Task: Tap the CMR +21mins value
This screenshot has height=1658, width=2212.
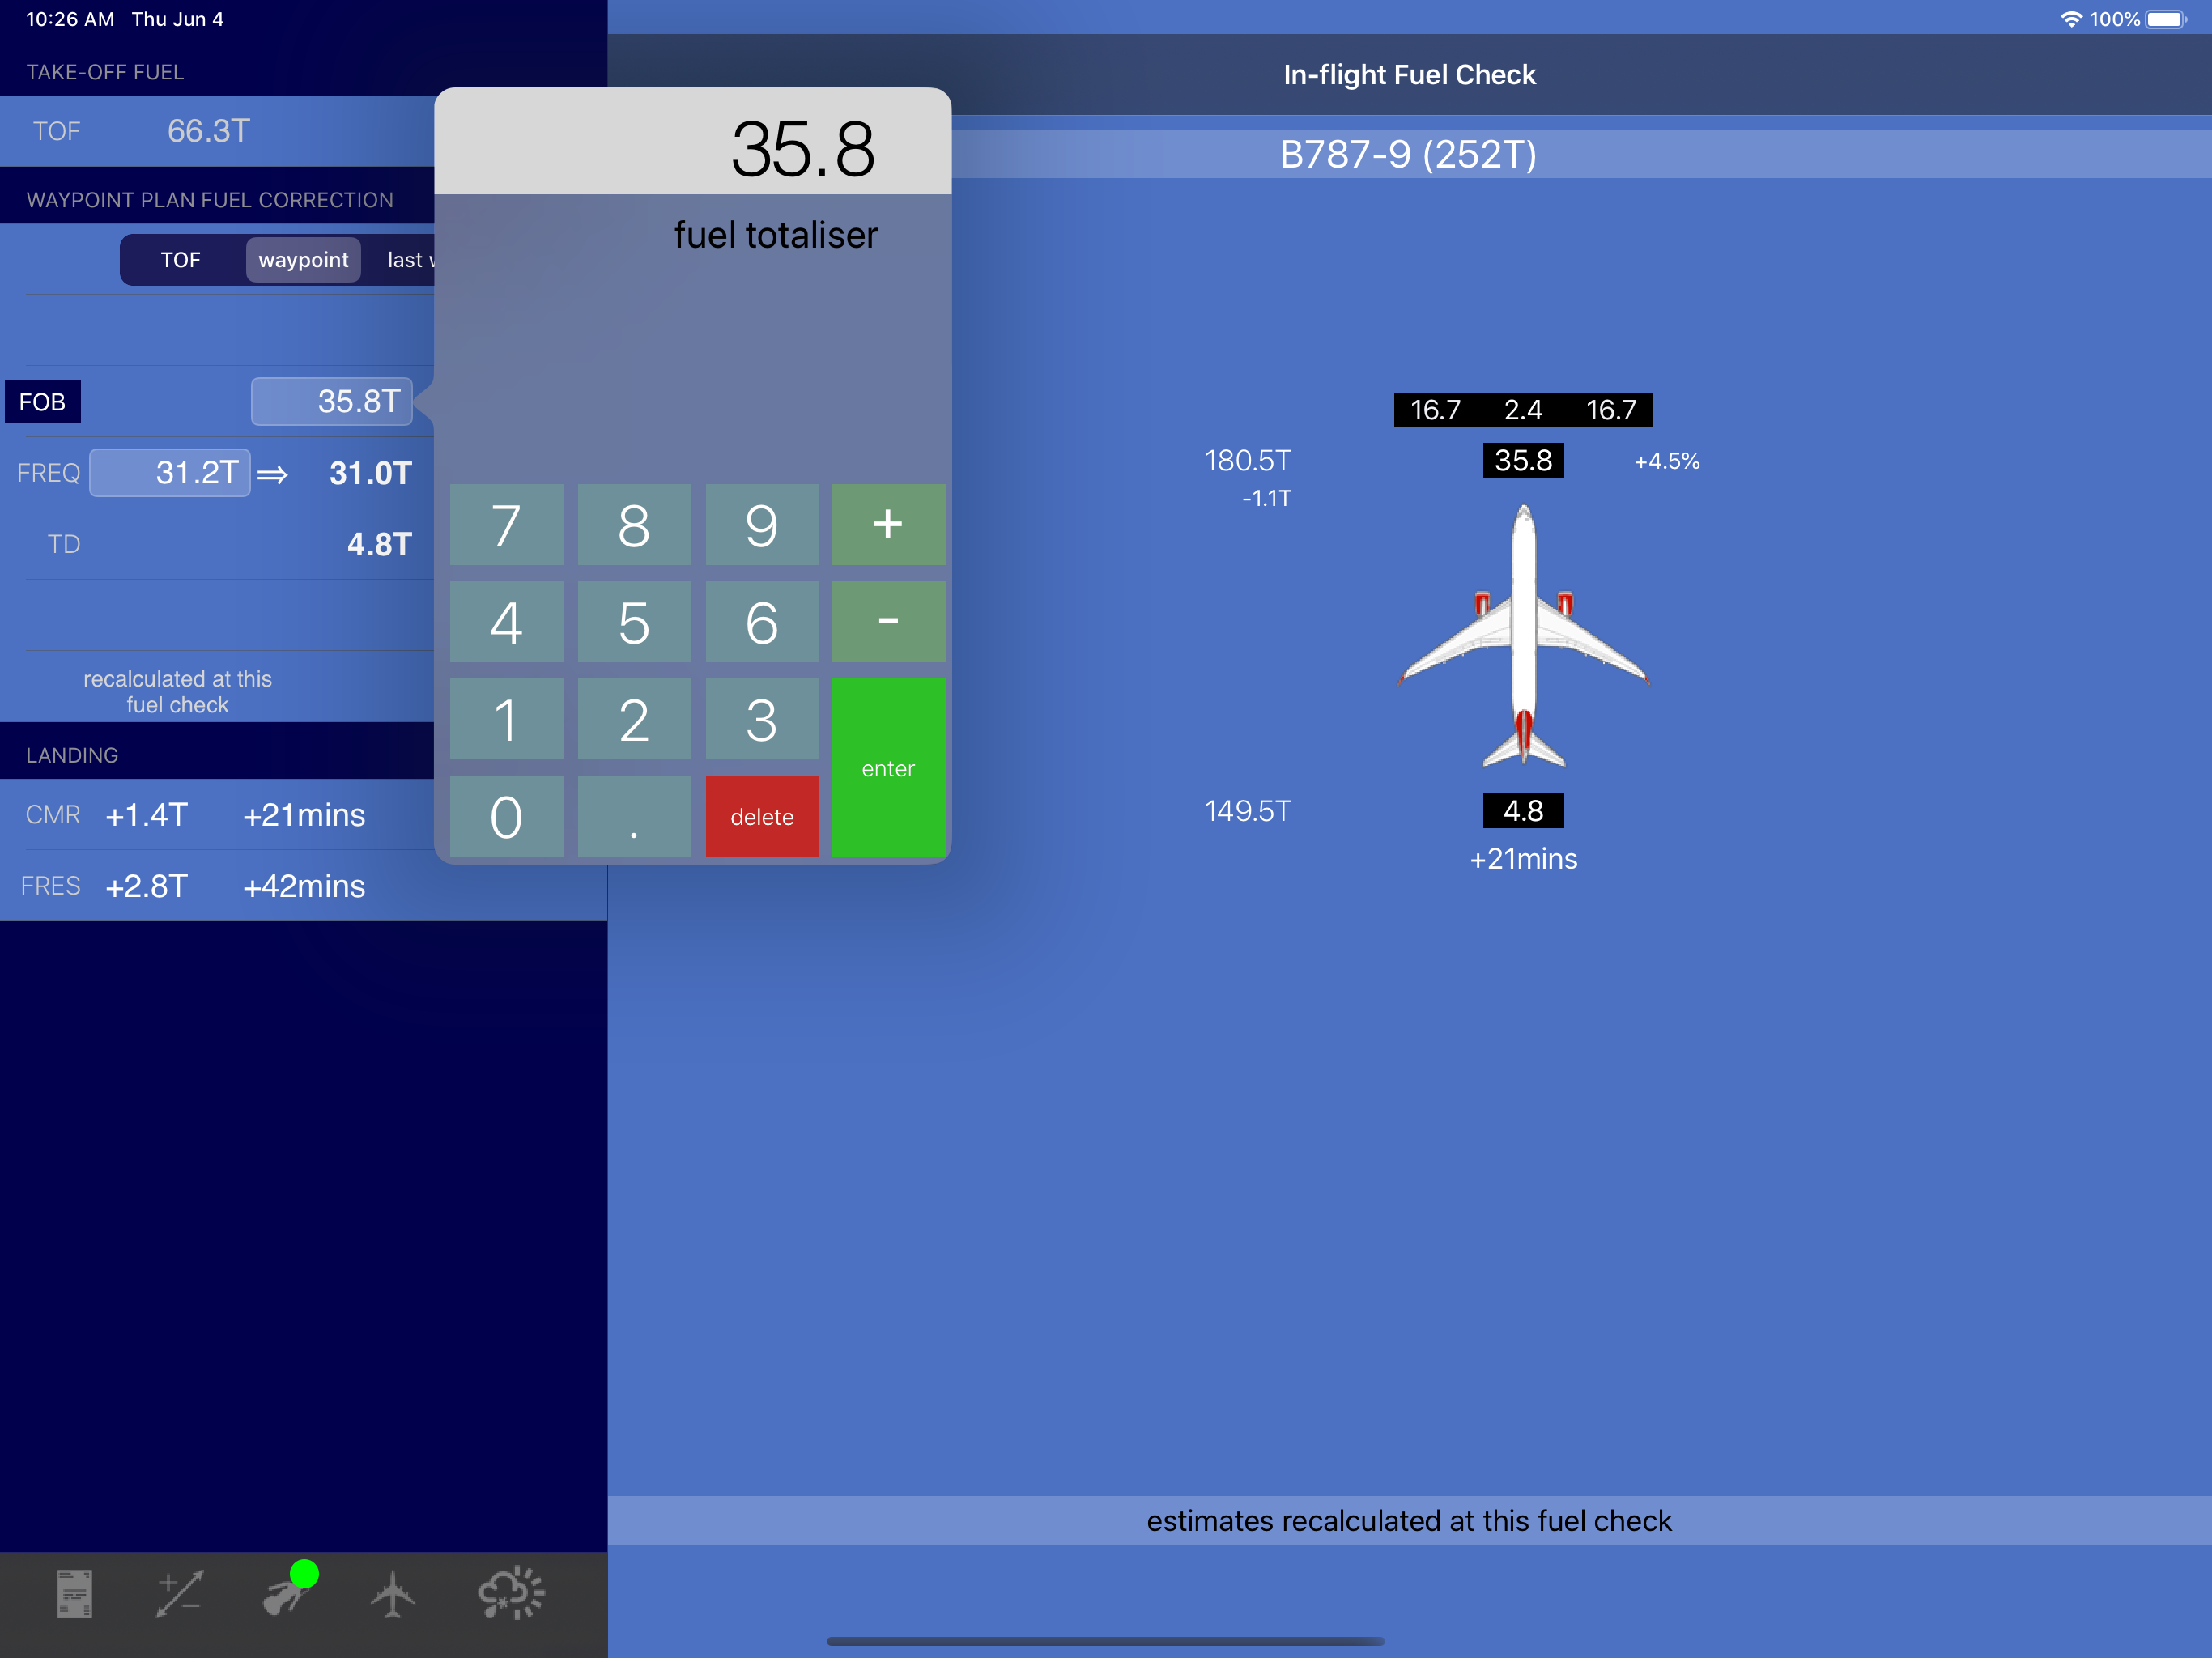Action: [304, 815]
